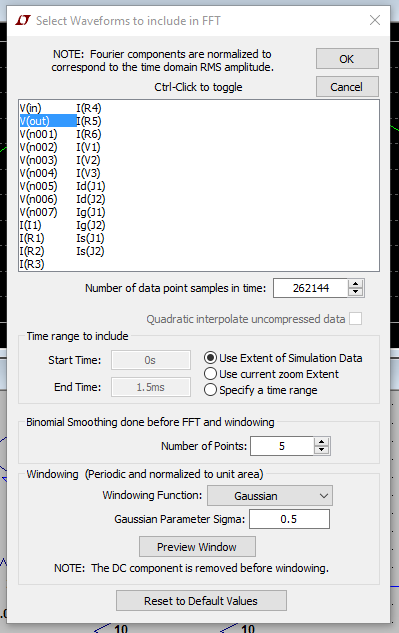Image resolution: width=399 pixels, height=633 pixels.
Task: Close the Select Waveforms dialog
Action: [375, 20]
